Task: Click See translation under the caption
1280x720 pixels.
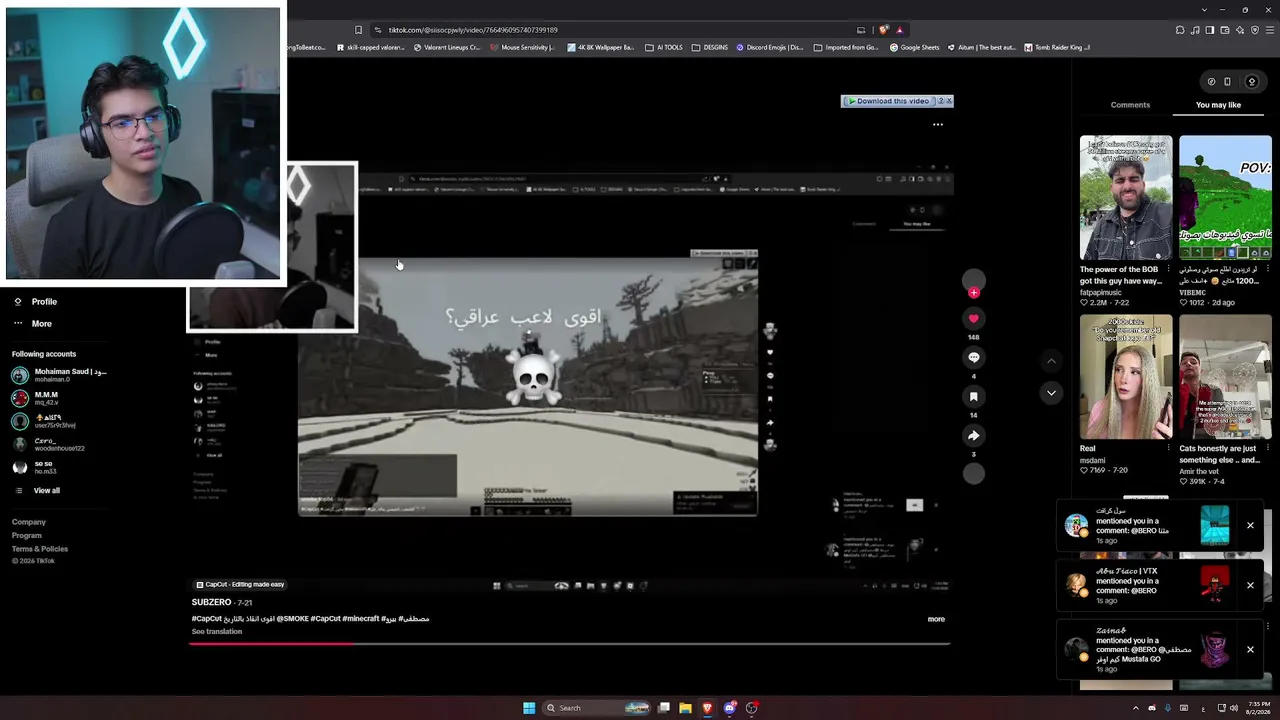Action: click(x=217, y=632)
